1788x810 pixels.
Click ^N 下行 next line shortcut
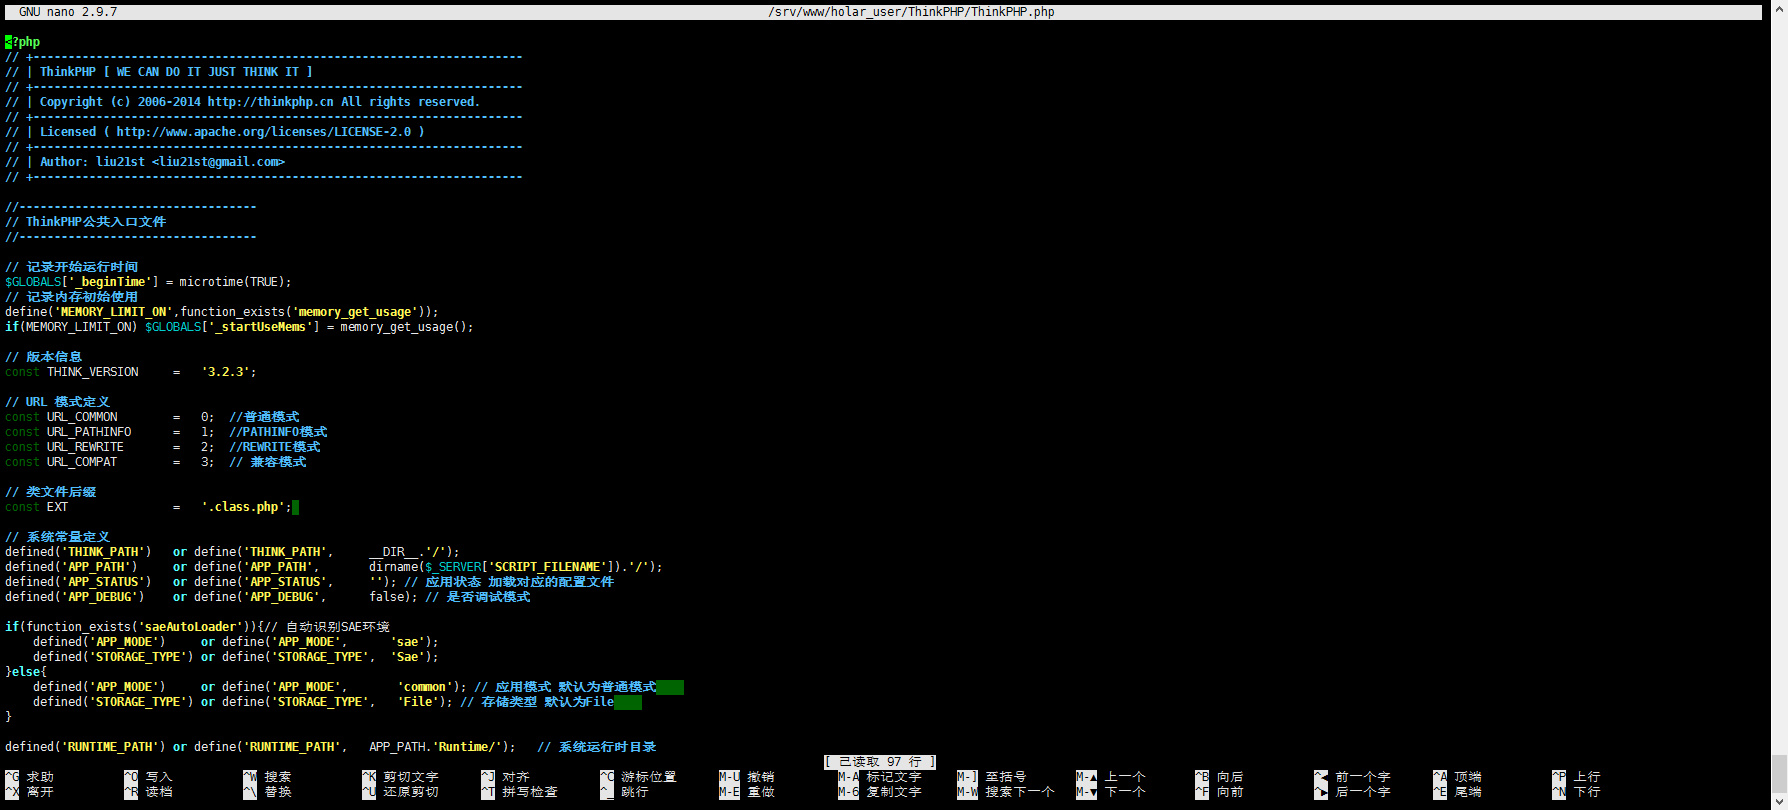pos(1576,792)
